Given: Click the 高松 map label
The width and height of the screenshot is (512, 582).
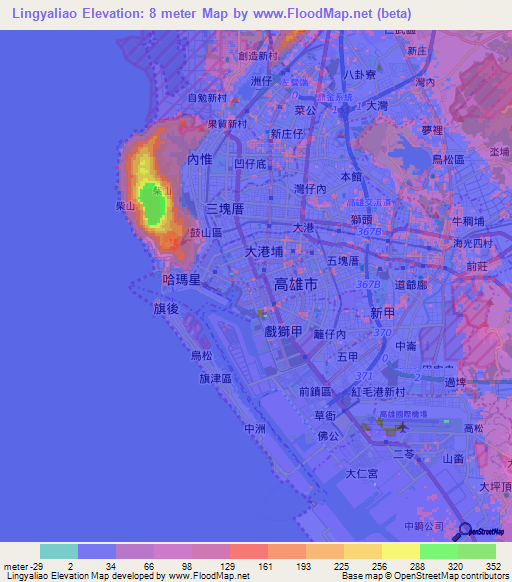Looking at the screenshot, I should click(474, 429).
